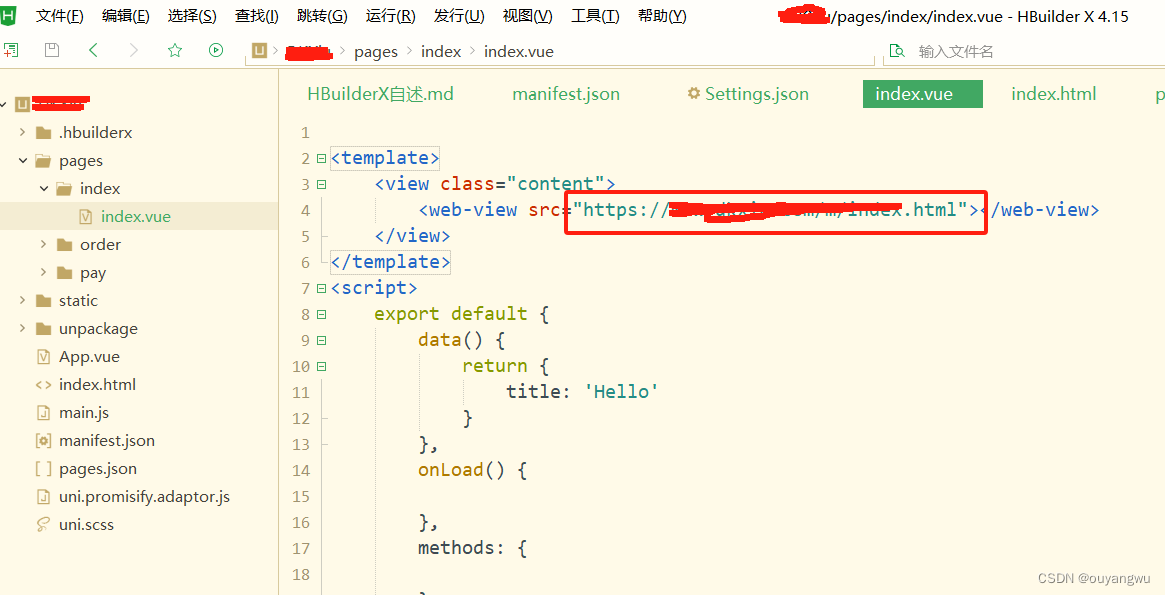Go back with the left arrow icon
The image size is (1165, 595).
click(93, 51)
